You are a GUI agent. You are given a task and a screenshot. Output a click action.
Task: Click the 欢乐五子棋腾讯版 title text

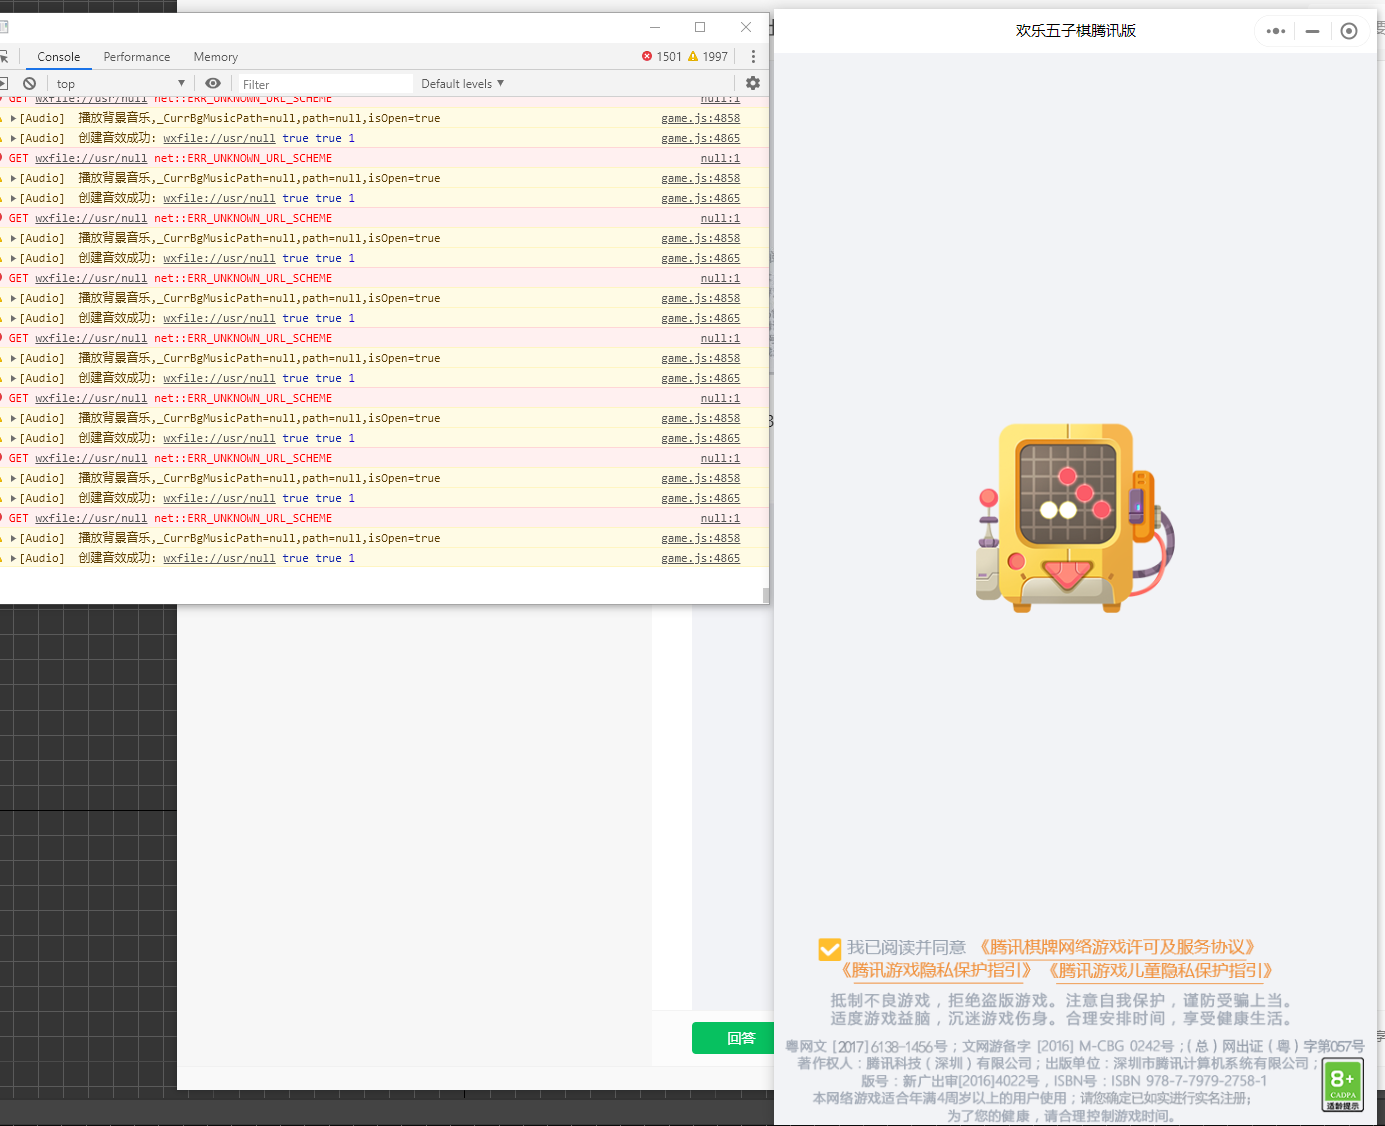[x=1076, y=31]
